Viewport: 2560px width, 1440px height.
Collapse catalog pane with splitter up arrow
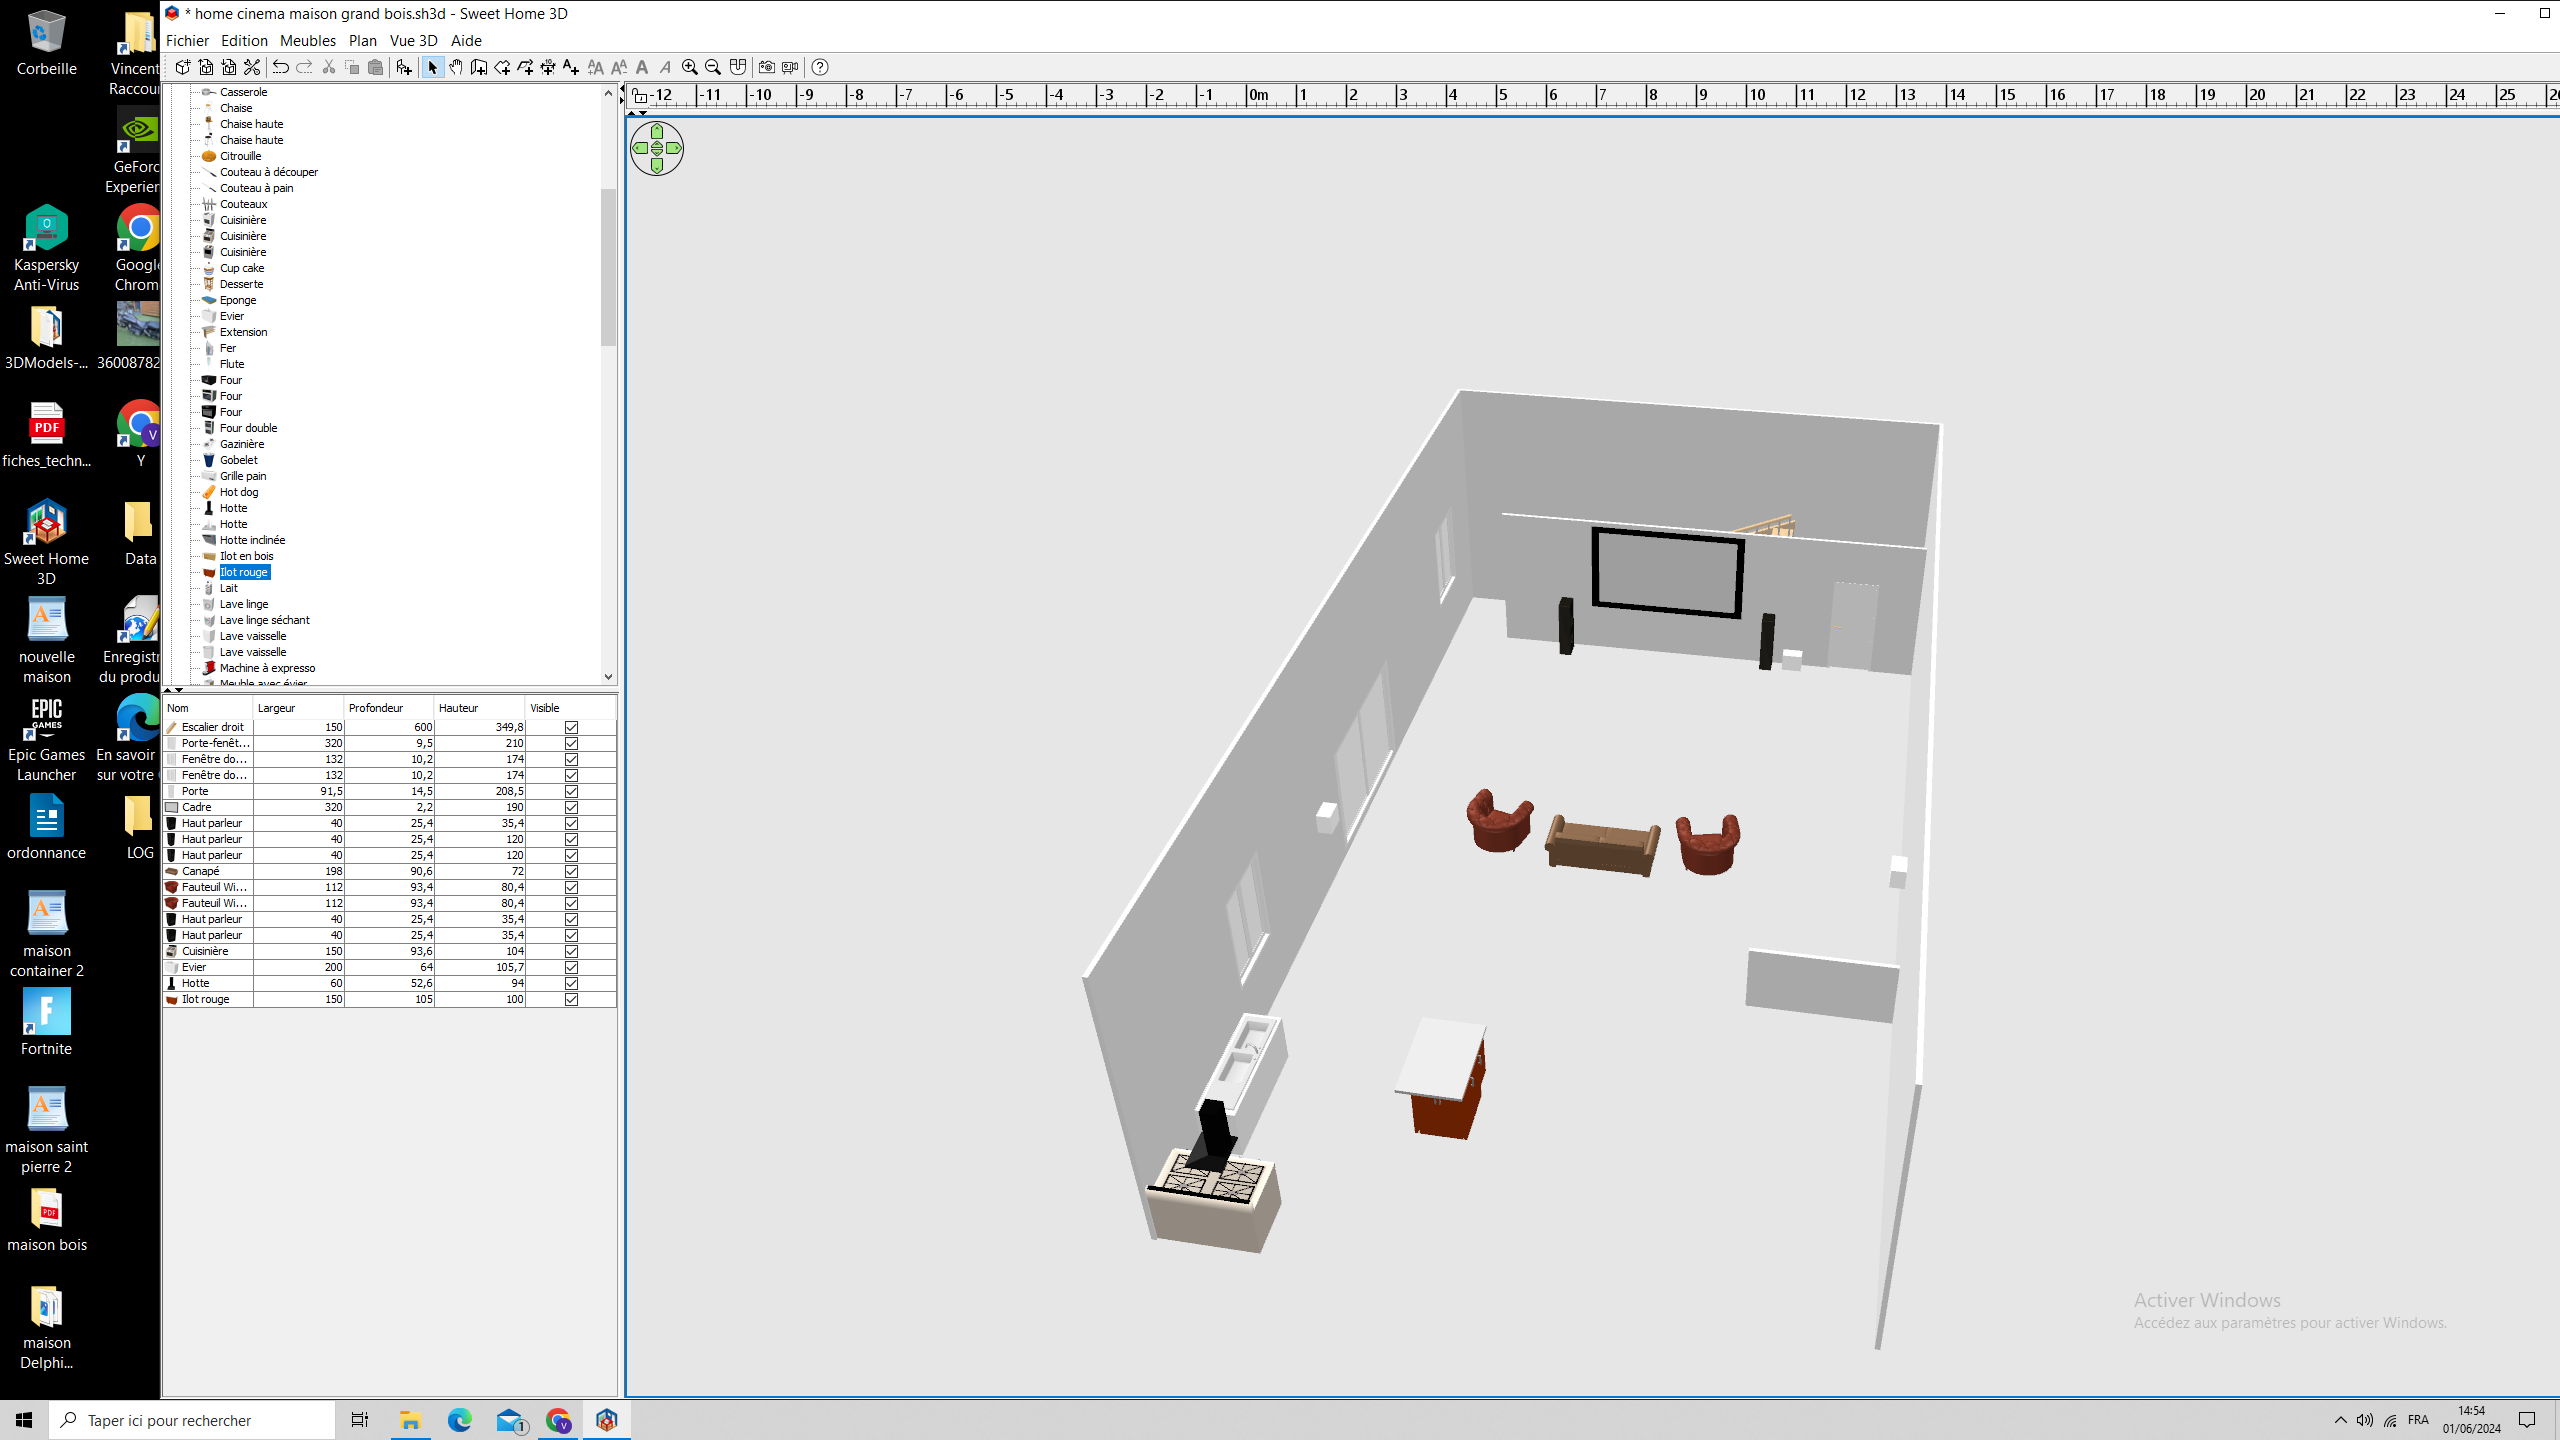click(168, 690)
